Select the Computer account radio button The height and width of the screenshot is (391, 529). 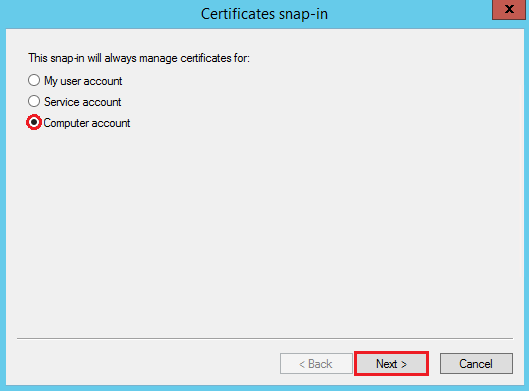(x=34, y=122)
